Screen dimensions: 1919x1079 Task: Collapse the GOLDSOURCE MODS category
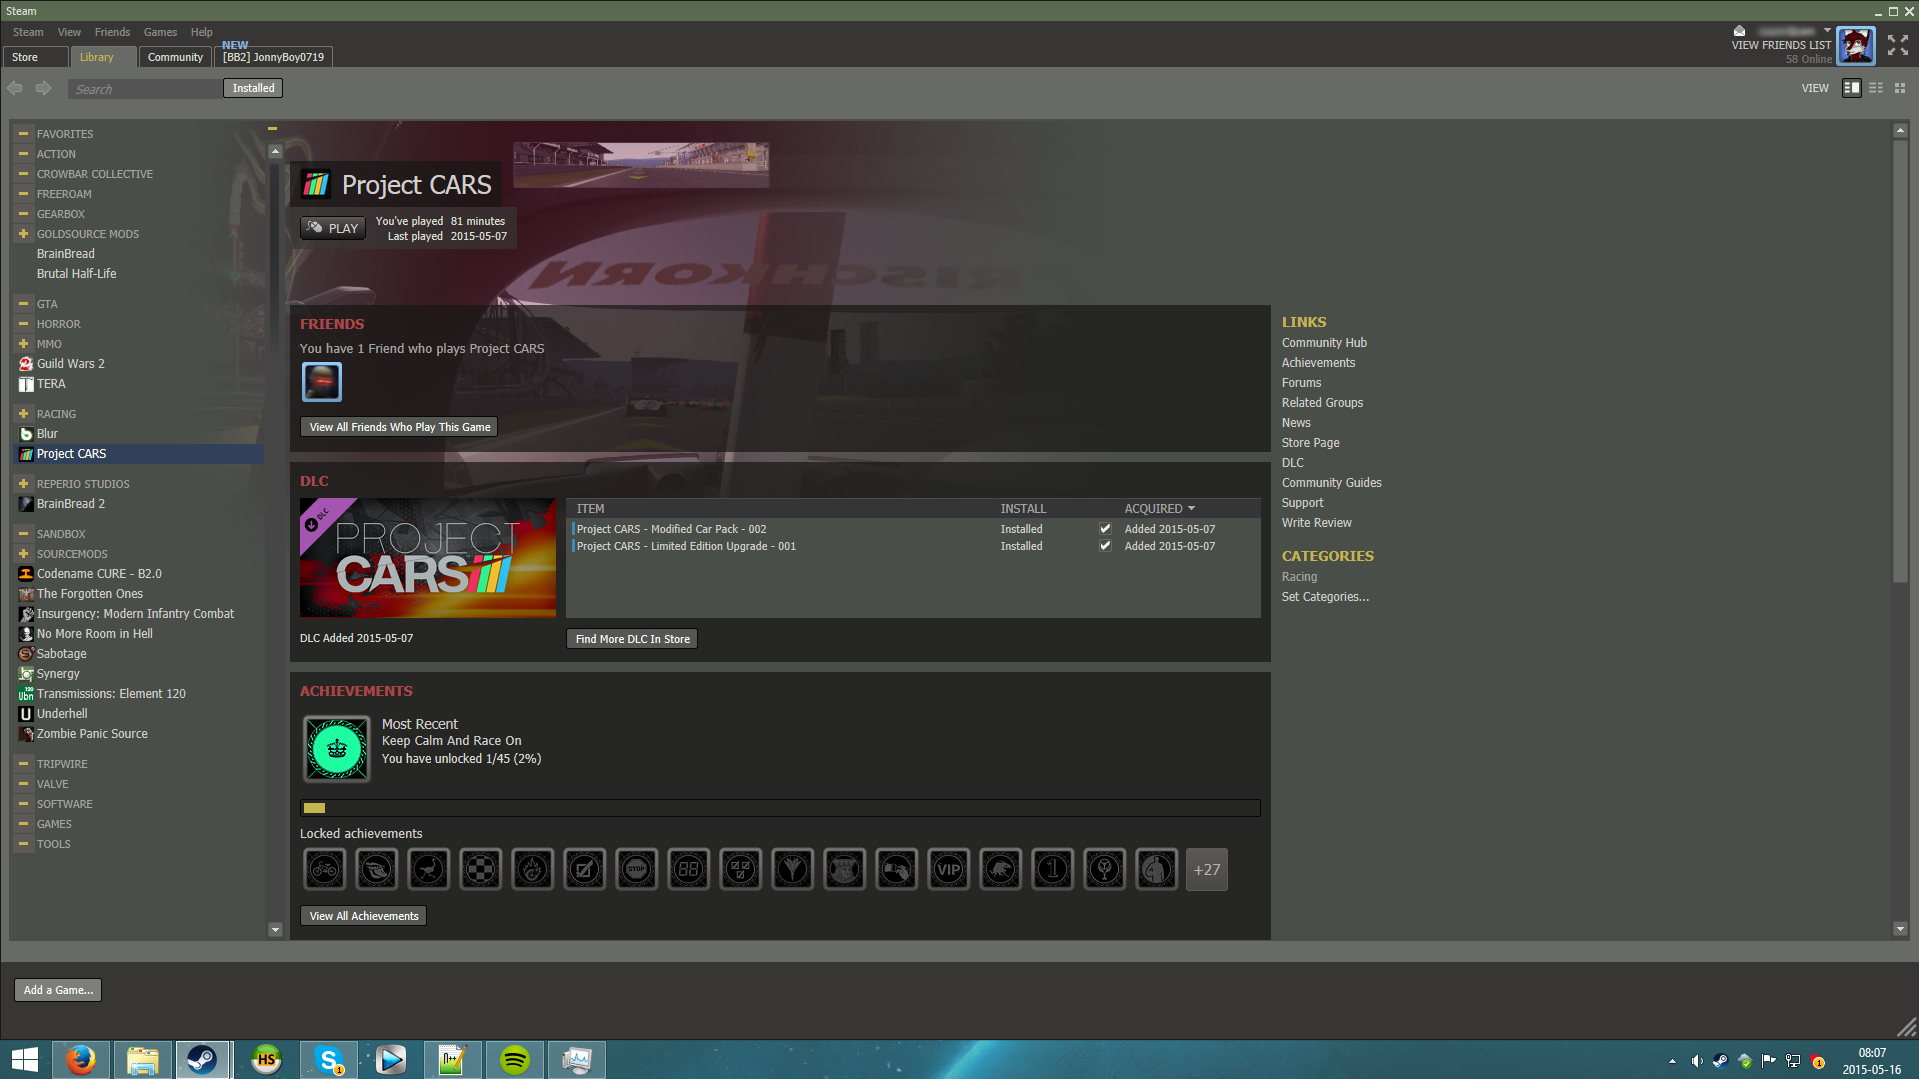(23, 233)
